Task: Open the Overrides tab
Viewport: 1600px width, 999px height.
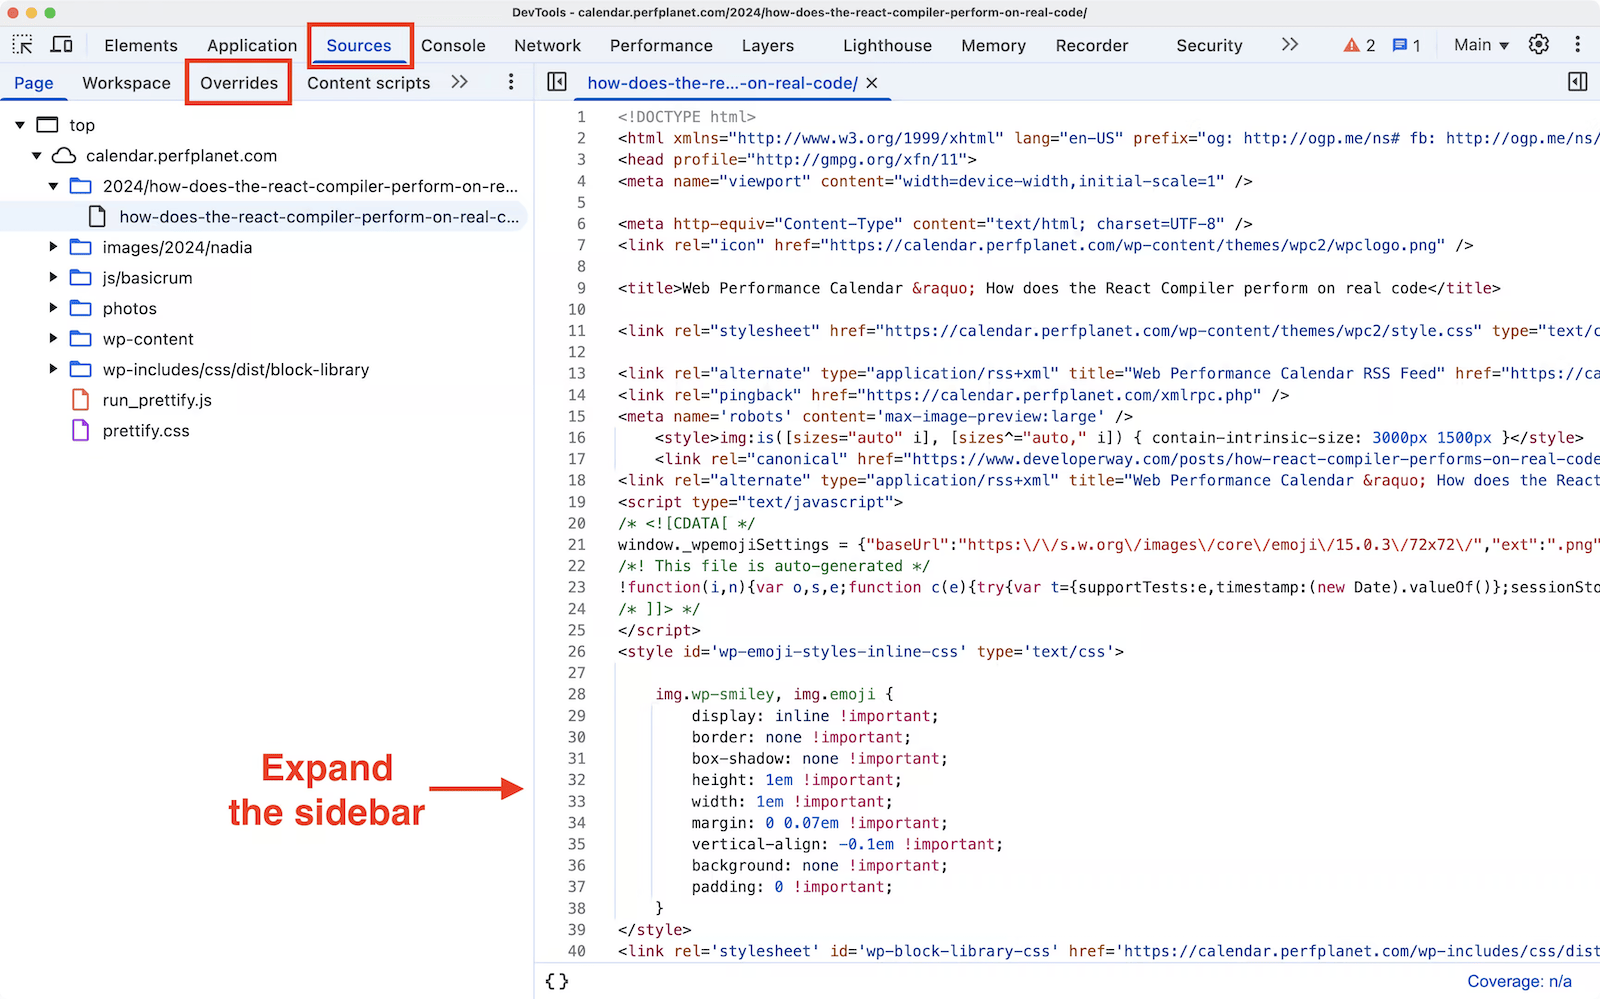Action: pyautogui.click(x=239, y=83)
